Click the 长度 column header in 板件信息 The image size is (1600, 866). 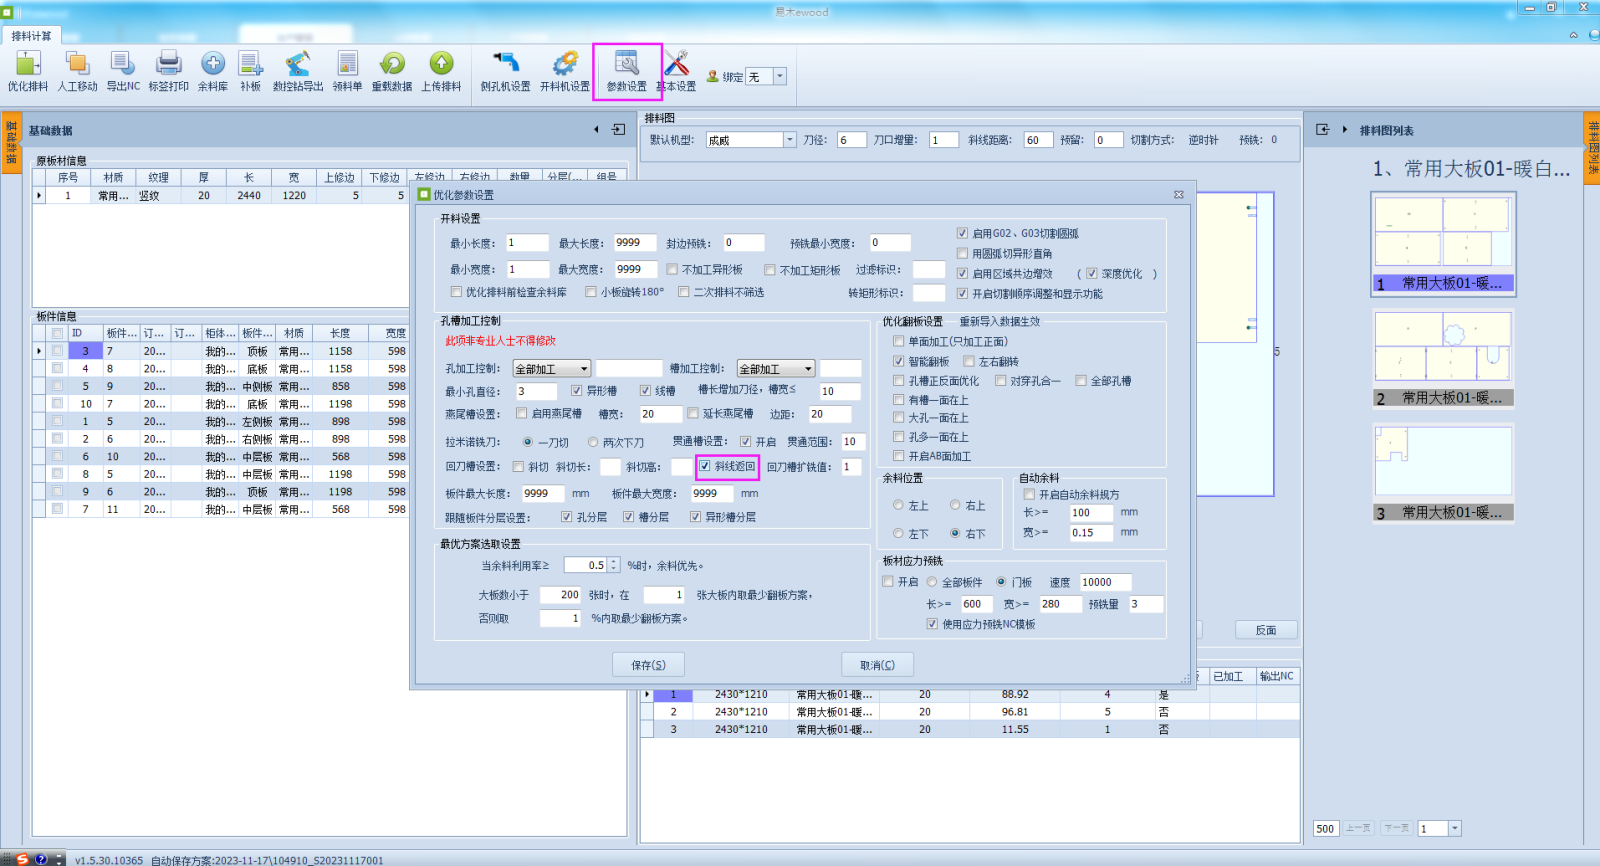pyautogui.click(x=340, y=333)
